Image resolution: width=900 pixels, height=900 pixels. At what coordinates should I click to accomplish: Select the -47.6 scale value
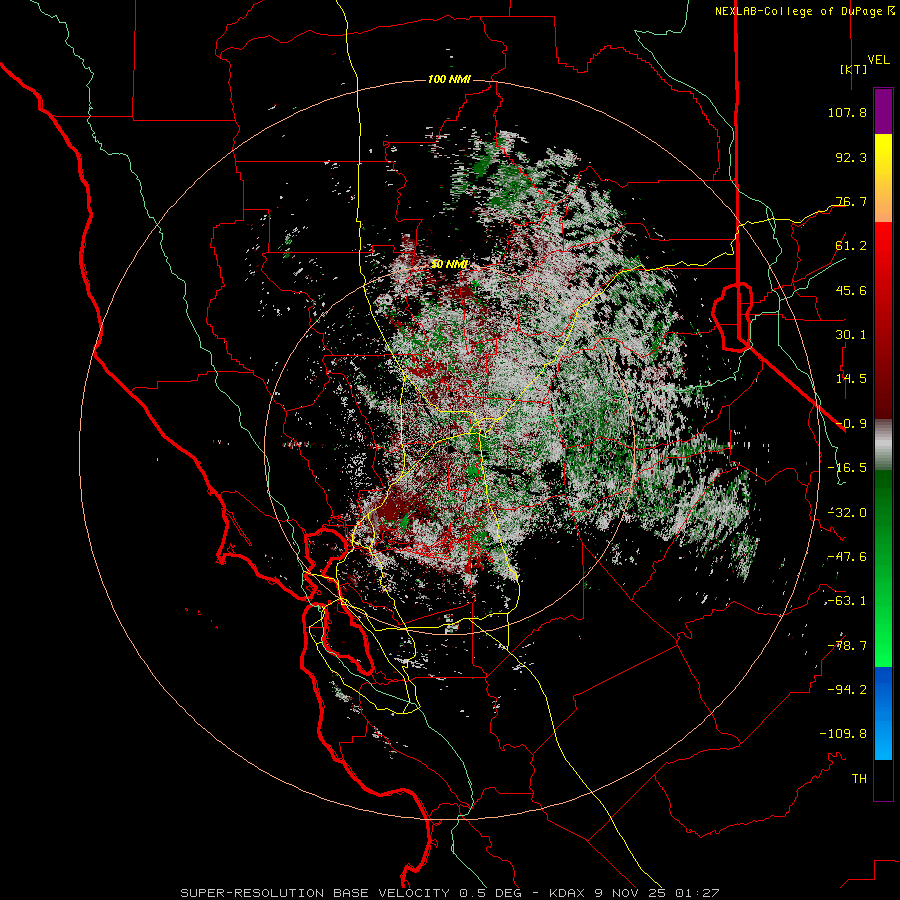pyautogui.click(x=847, y=557)
